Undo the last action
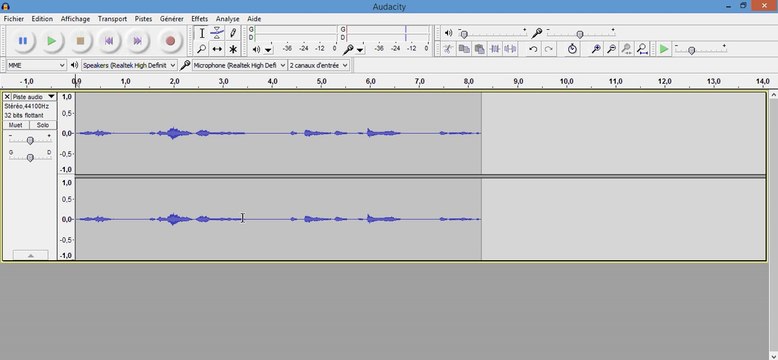 [x=533, y=49]
